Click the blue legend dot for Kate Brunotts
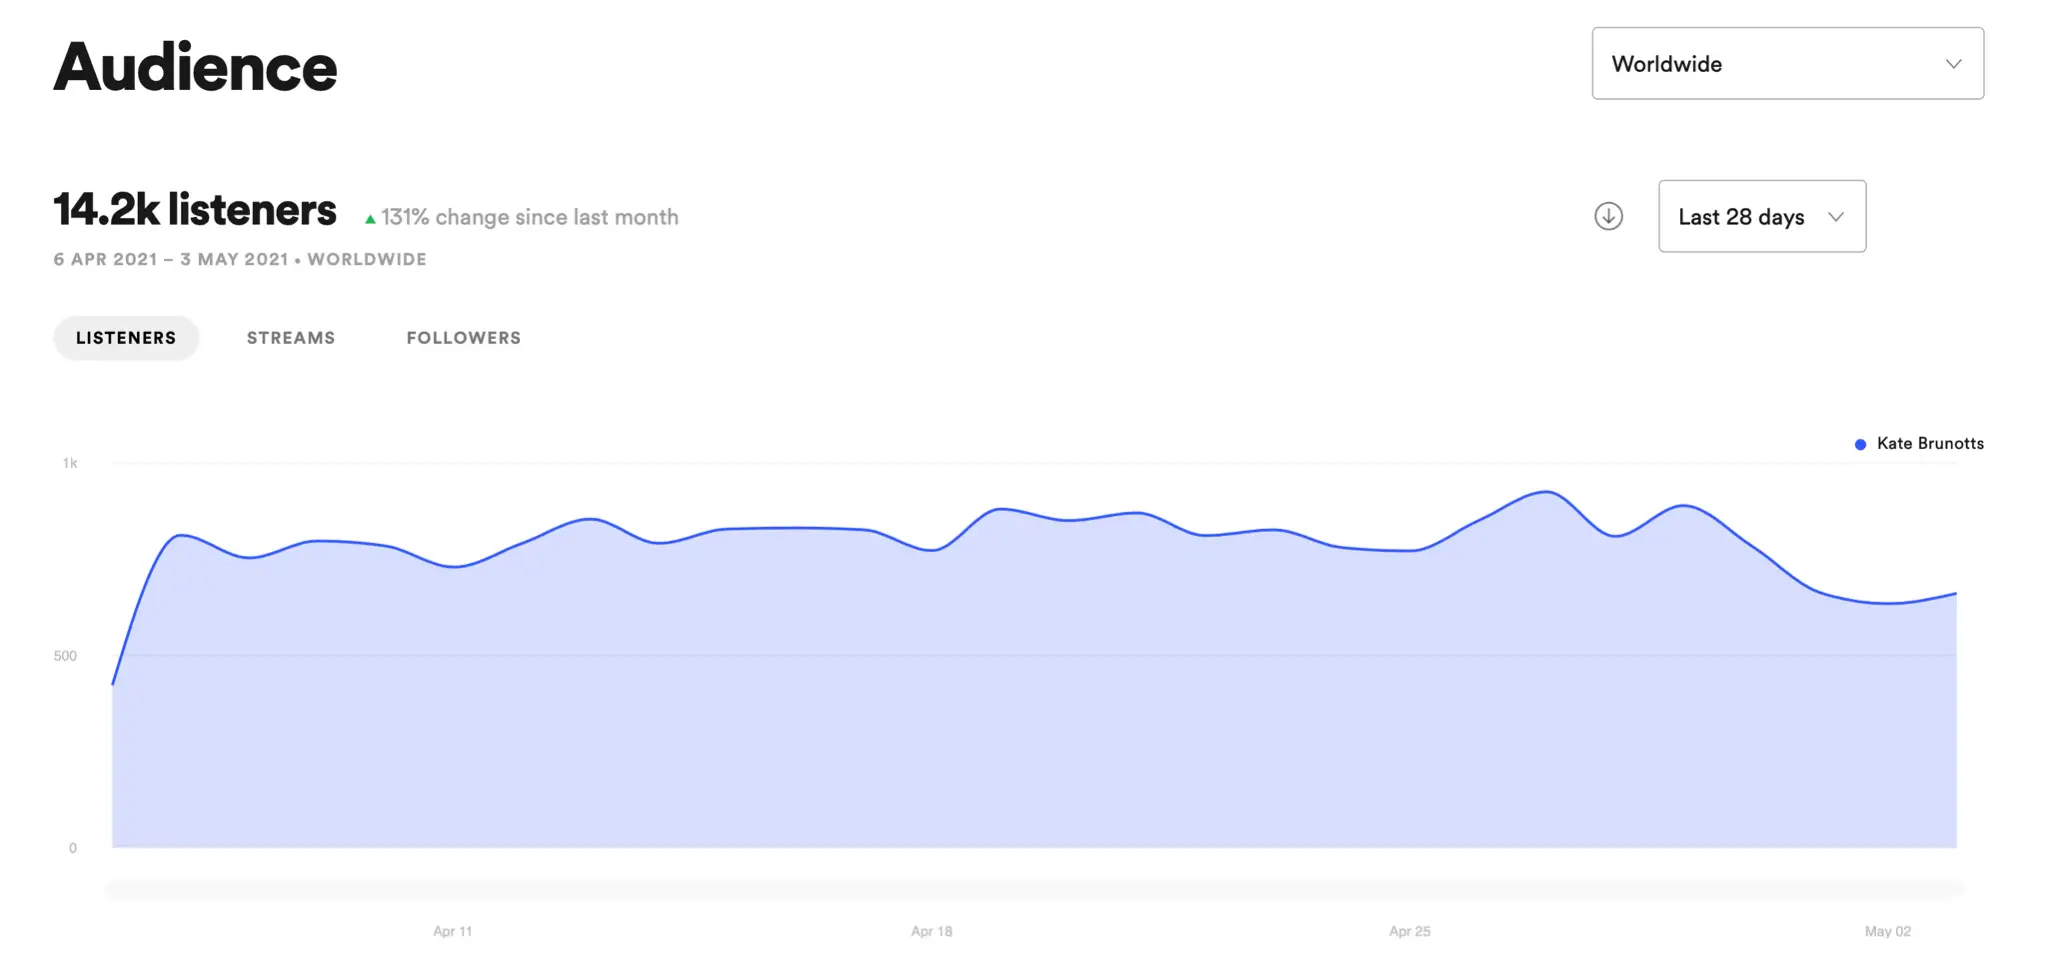 point(1860,444)
